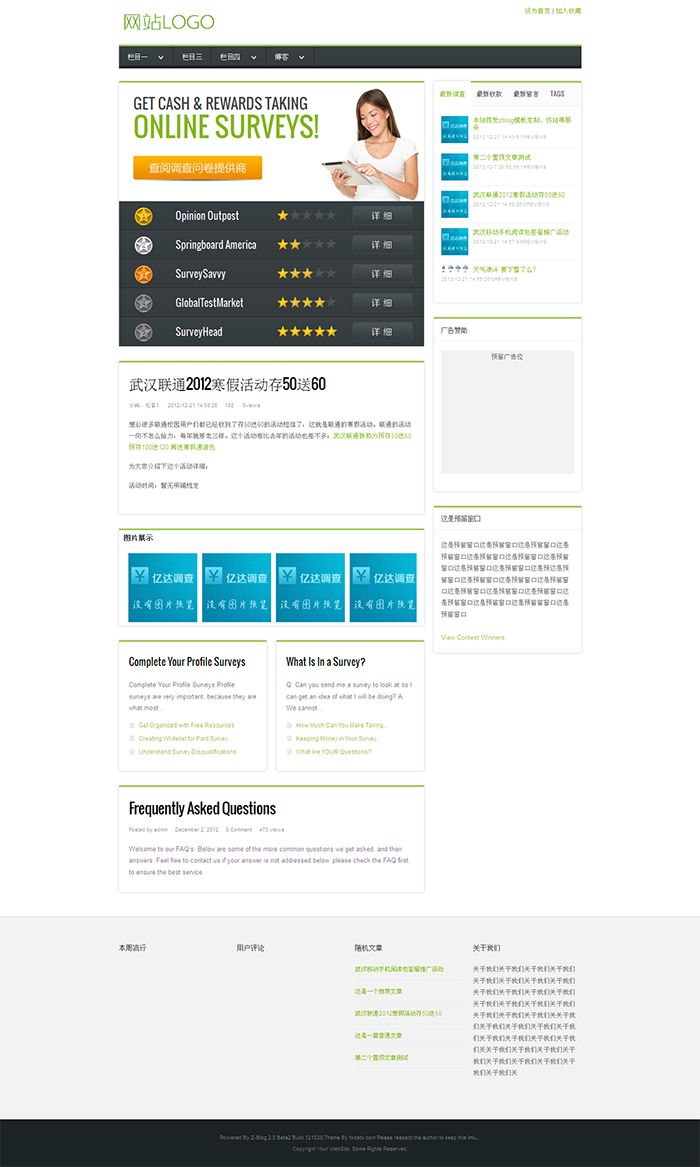This screenshot has width=700, height=1167.
Task: Click the Opinion Outpost provider name
Action: pos(207,216)
